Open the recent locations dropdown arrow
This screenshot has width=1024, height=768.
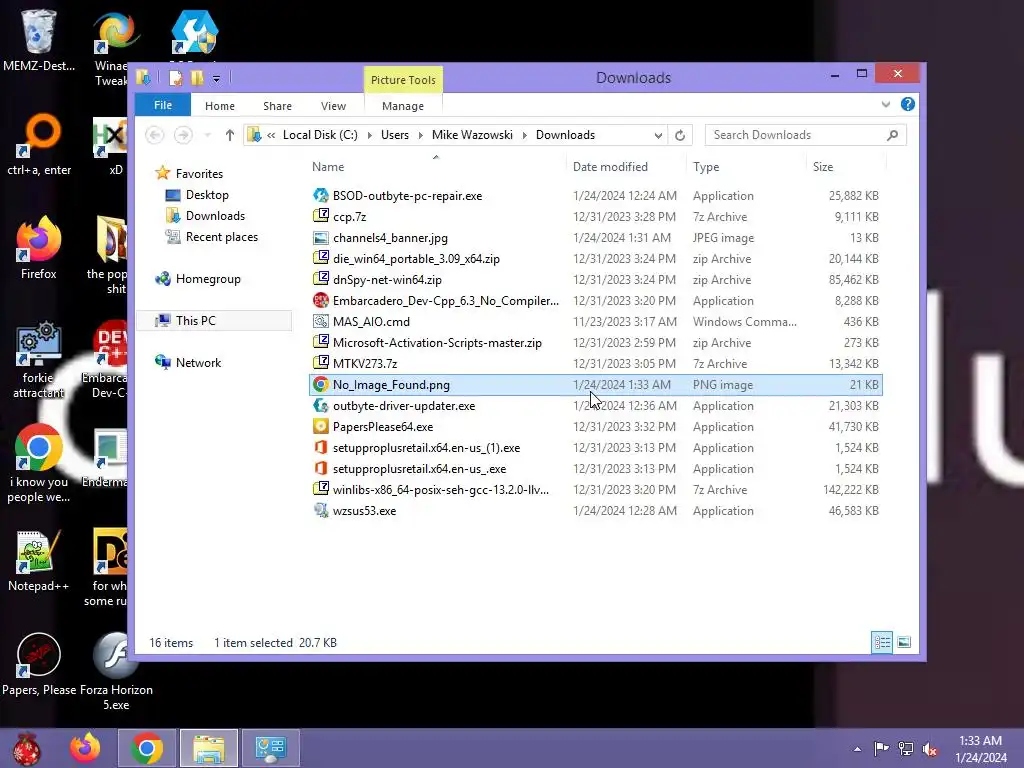[x=208, y=135]
